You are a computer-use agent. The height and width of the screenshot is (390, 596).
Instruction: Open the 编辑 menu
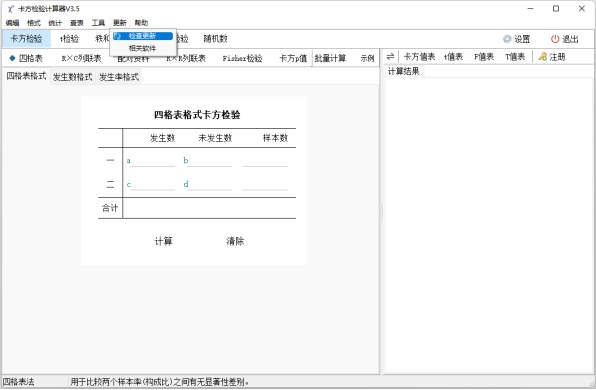click(x=12, y=23)
